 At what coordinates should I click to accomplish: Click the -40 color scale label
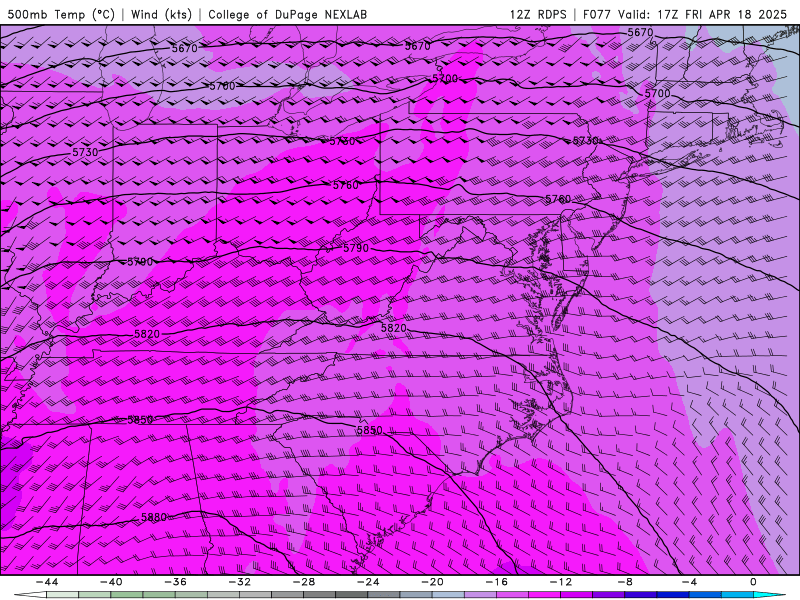click(x=111, y=582)
